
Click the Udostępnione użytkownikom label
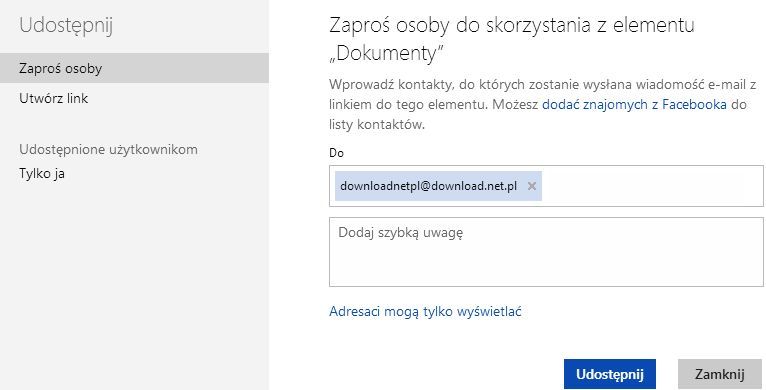click(x=108, y=150)
